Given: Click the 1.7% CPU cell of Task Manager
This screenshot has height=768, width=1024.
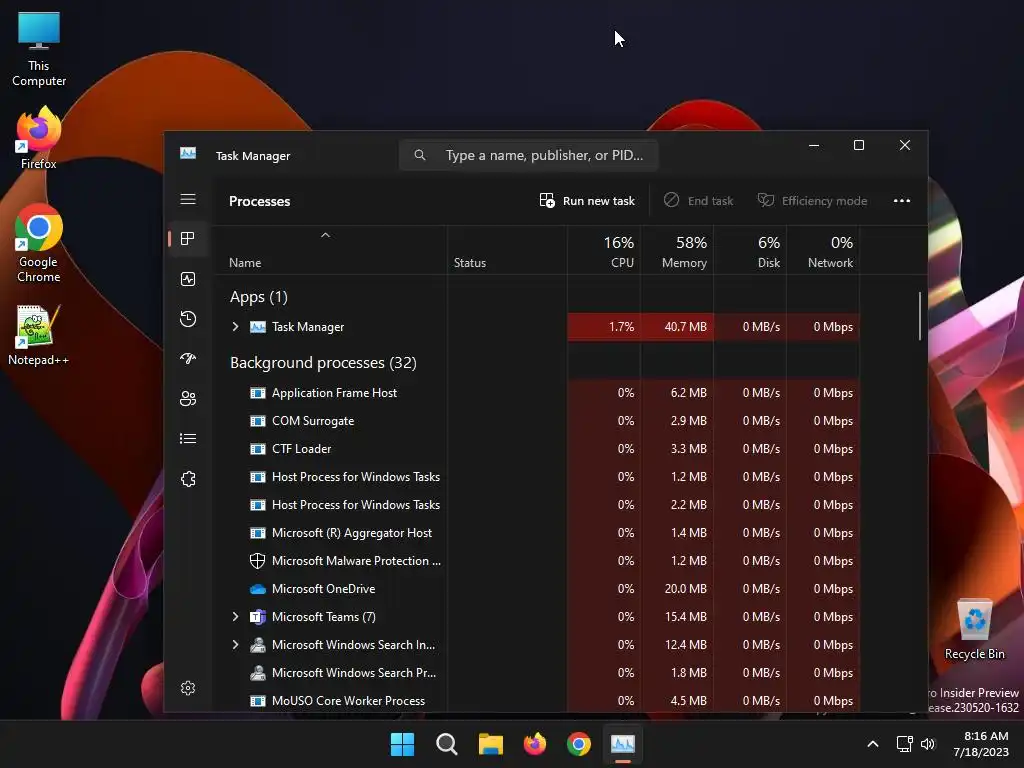Looking at the screenshot, I should tap(604, 327).
